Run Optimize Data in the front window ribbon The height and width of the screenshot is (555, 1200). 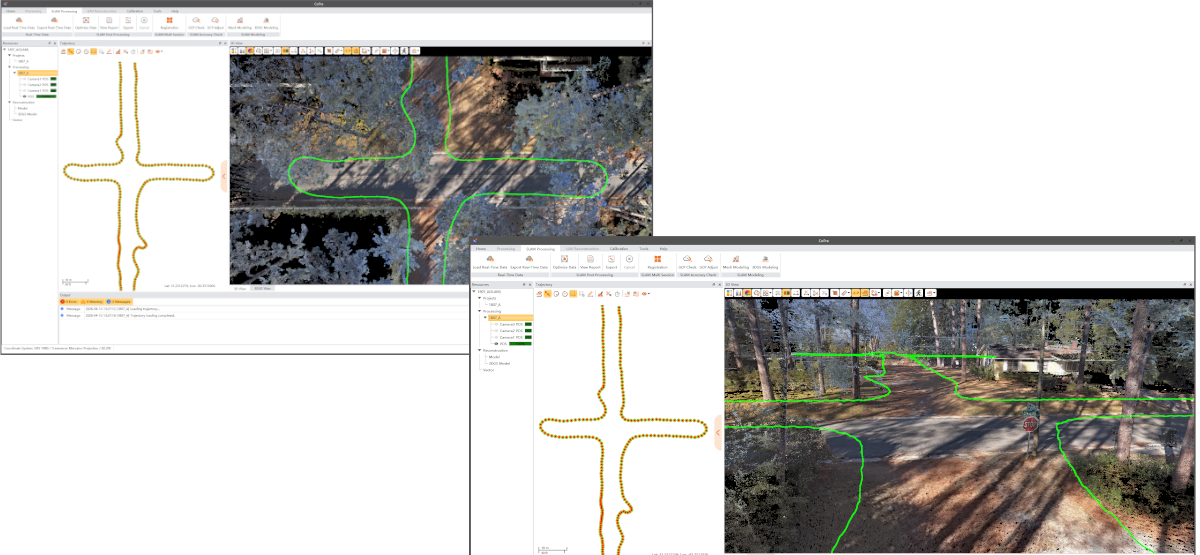click(565, 262)
